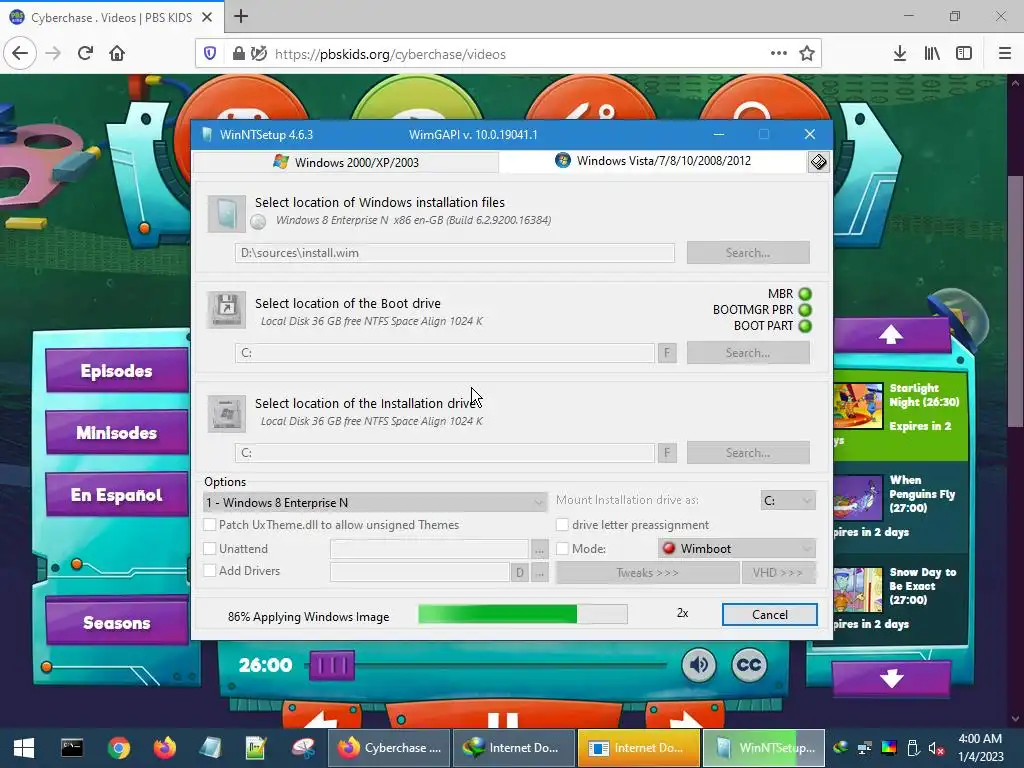Click the red Wimboot mode indicator
The width and height of the screenshot is (1024, 768).
coord(669,548)
